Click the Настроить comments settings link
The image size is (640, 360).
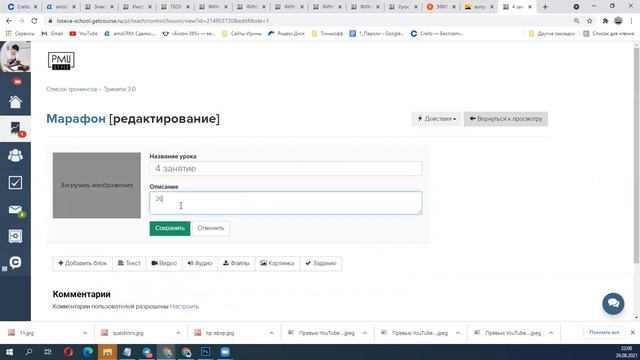(184, 306)
